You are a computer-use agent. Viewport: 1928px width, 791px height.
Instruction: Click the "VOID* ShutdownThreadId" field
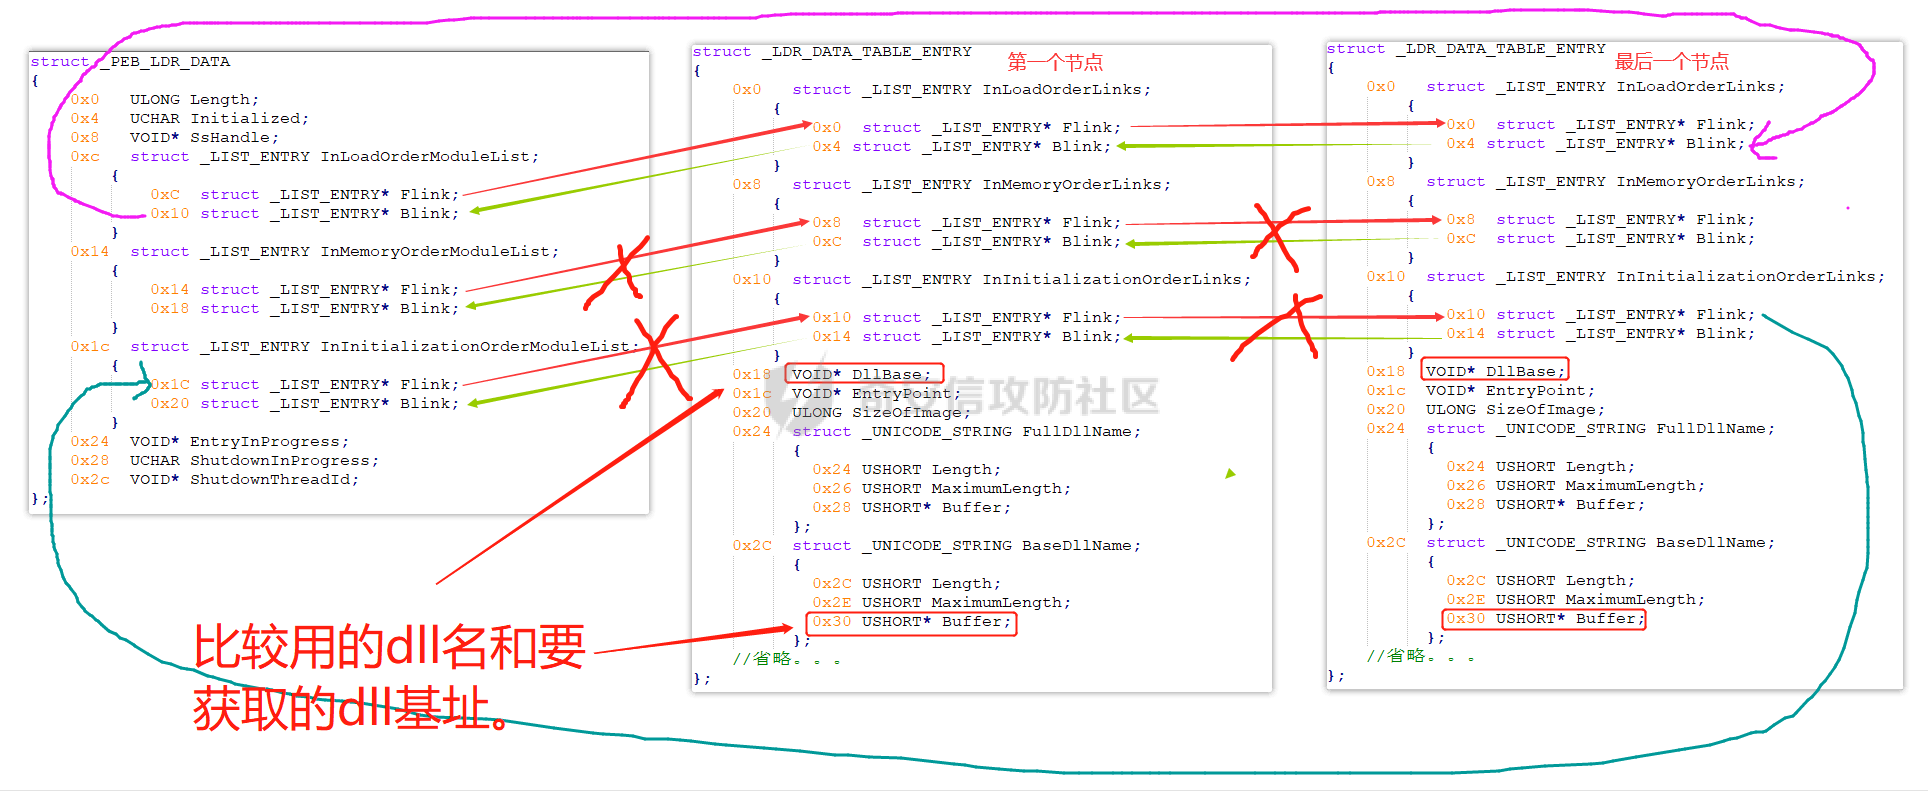coord(244,480)
